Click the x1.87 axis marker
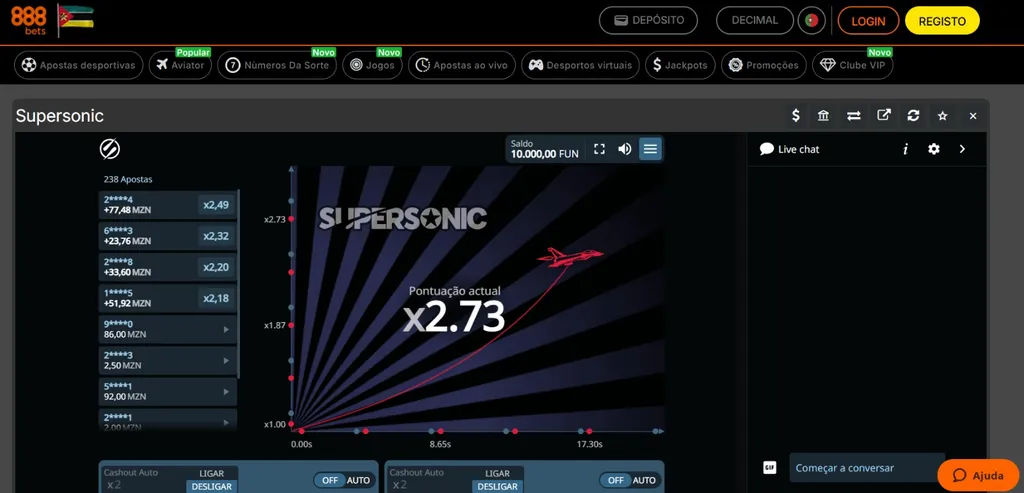 pyautogui.click(x=275, y=325)
